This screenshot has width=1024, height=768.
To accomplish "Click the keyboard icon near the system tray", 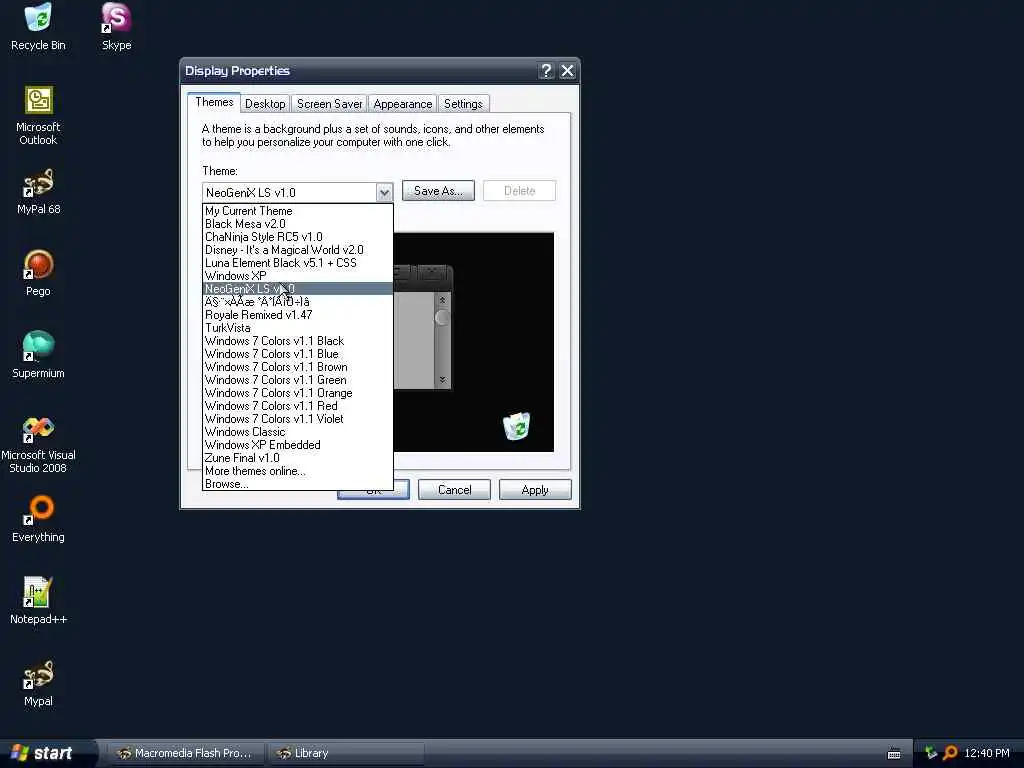I will click(x=894, y=754).
